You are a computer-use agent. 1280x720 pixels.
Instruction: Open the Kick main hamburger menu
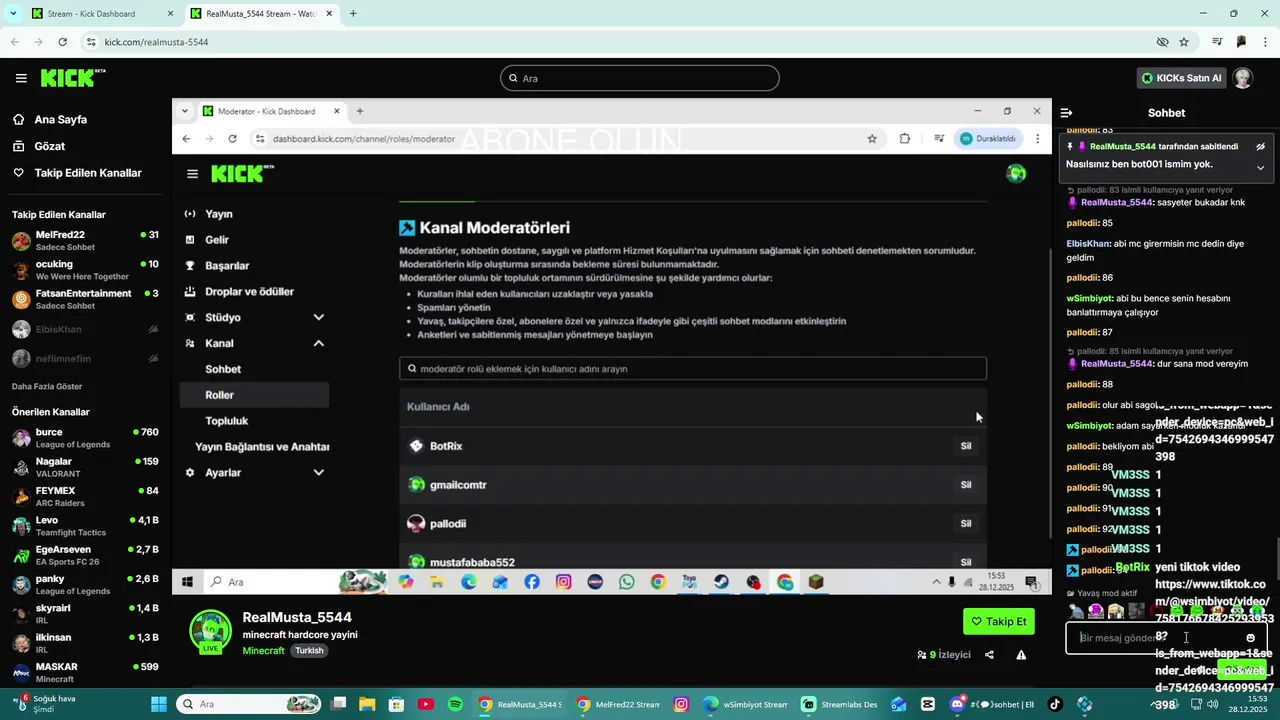tap(21, 78)
